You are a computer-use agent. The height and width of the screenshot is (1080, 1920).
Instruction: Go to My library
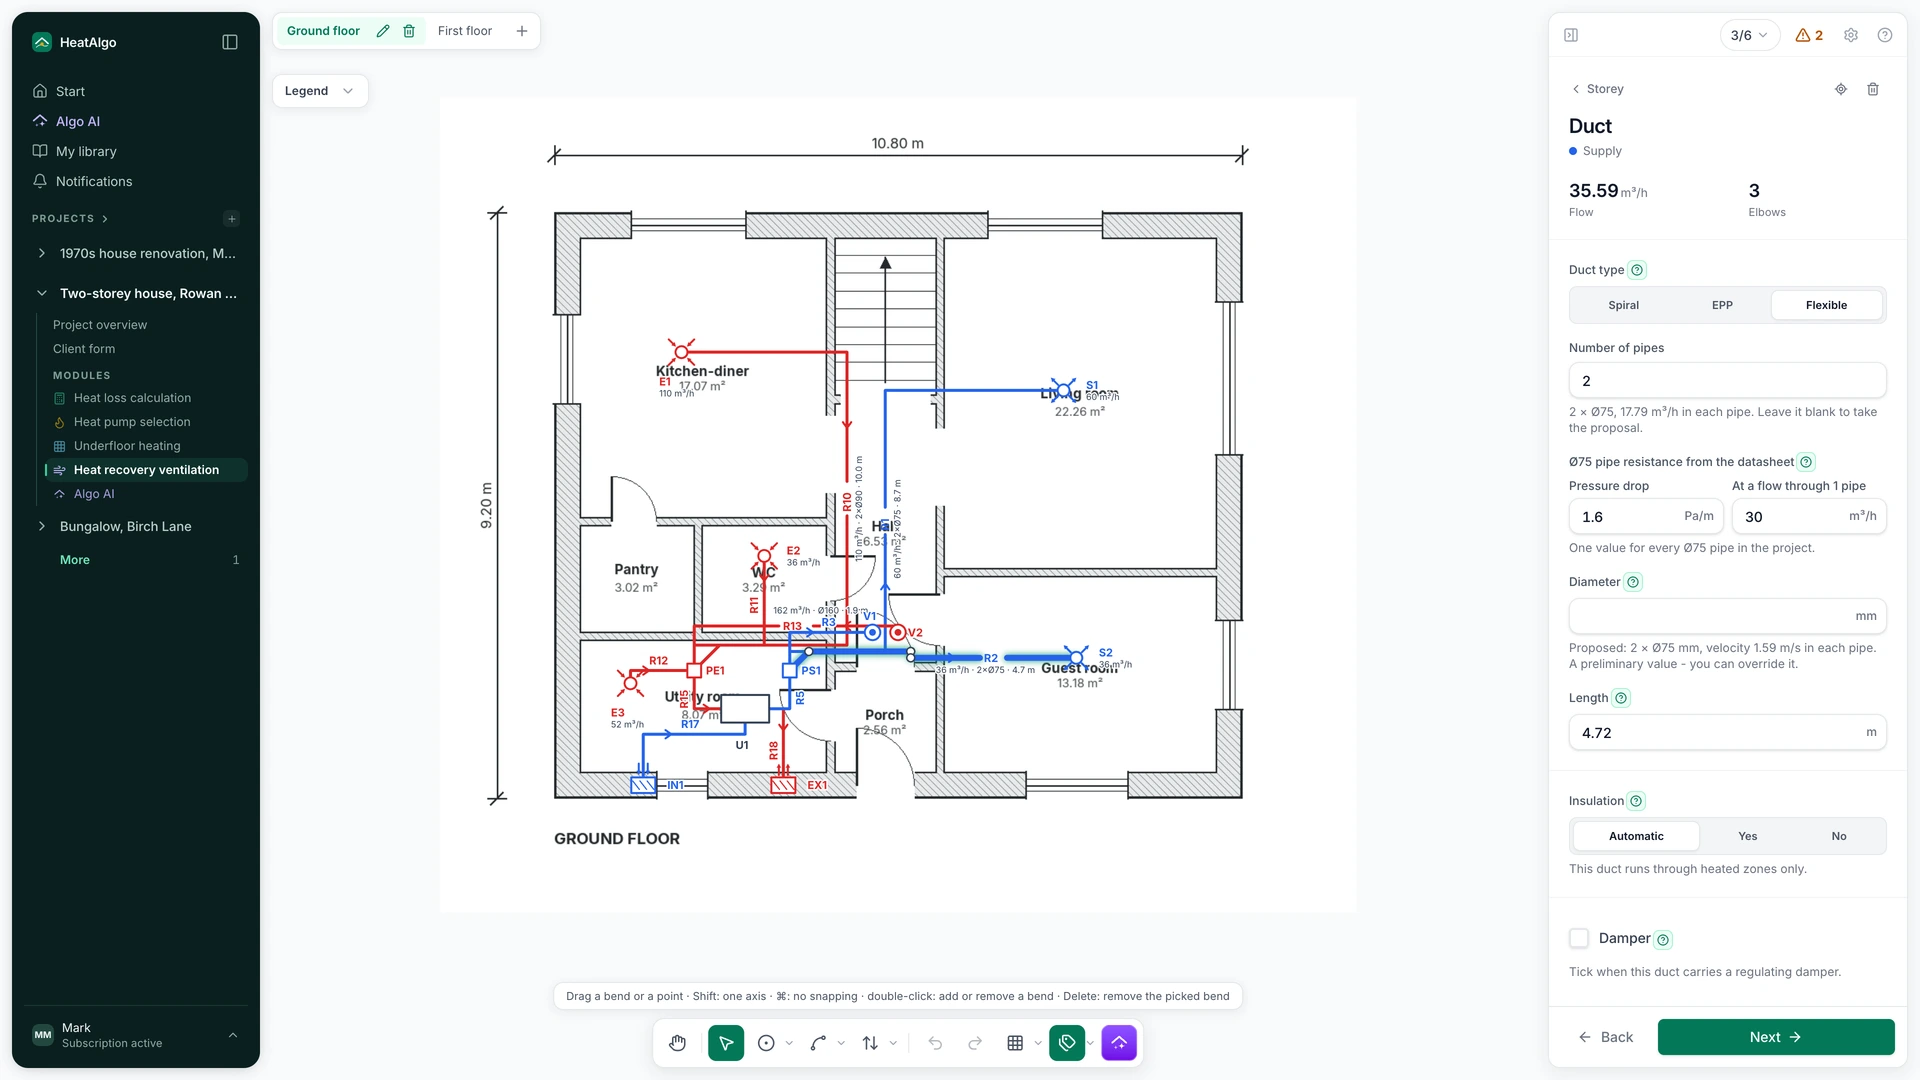[x=86, y=151]
